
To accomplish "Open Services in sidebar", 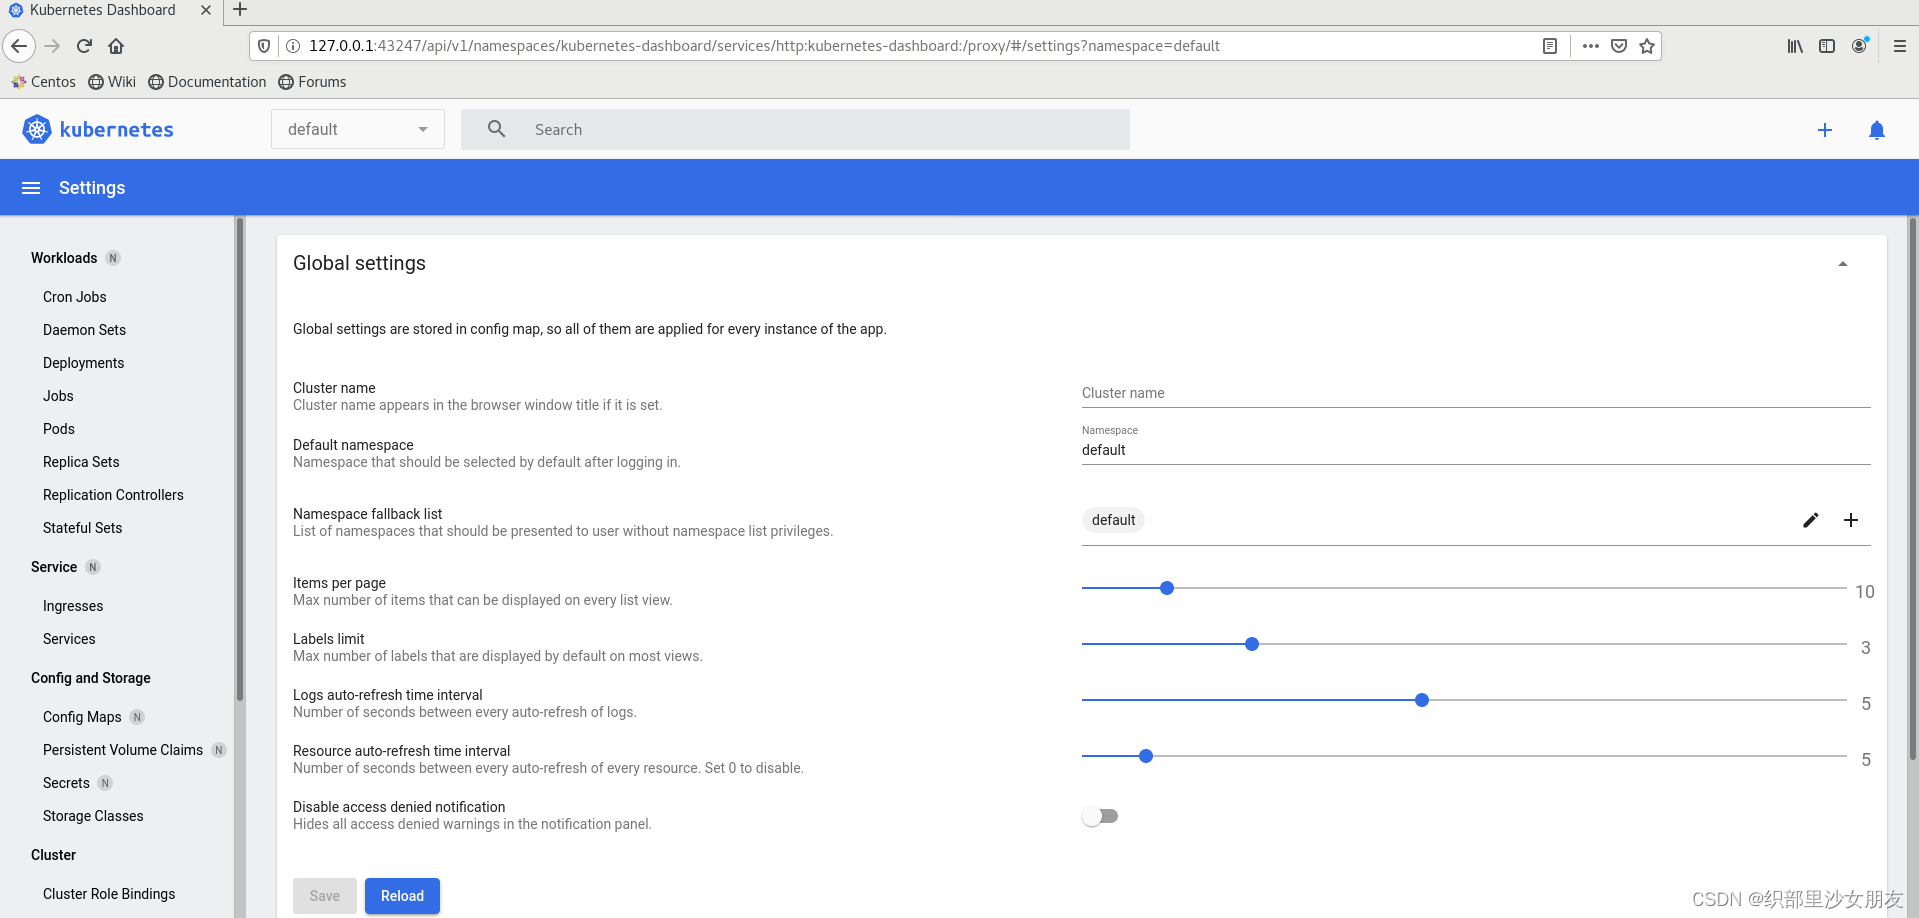I will click(69, 639).
